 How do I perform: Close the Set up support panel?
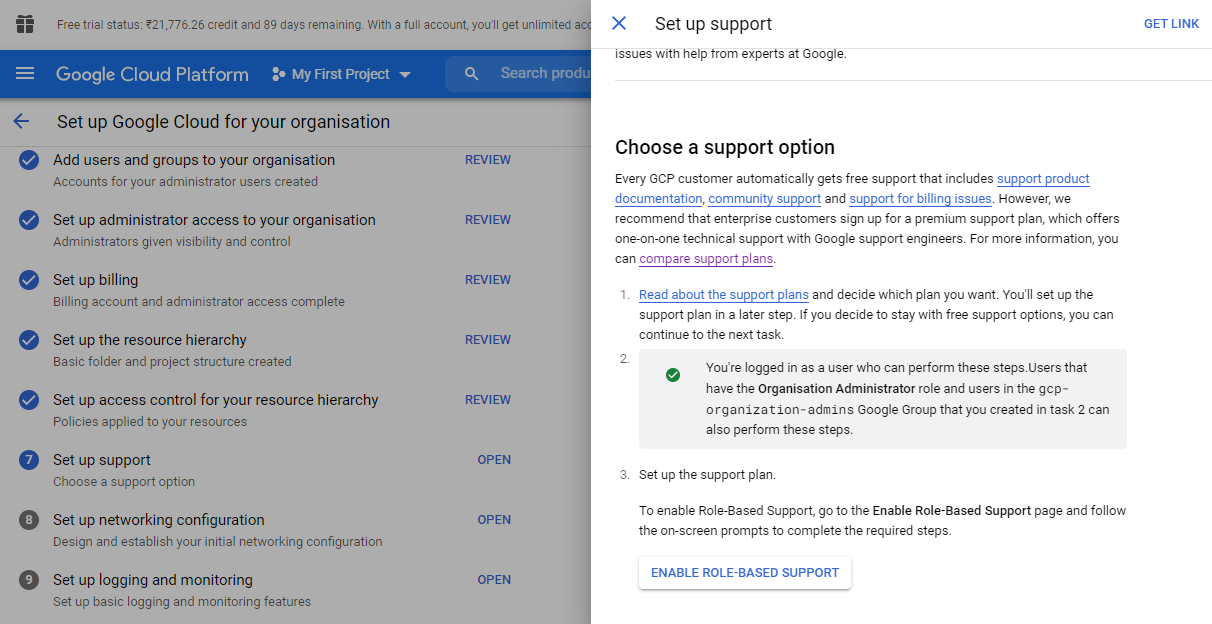pos(619,23)
